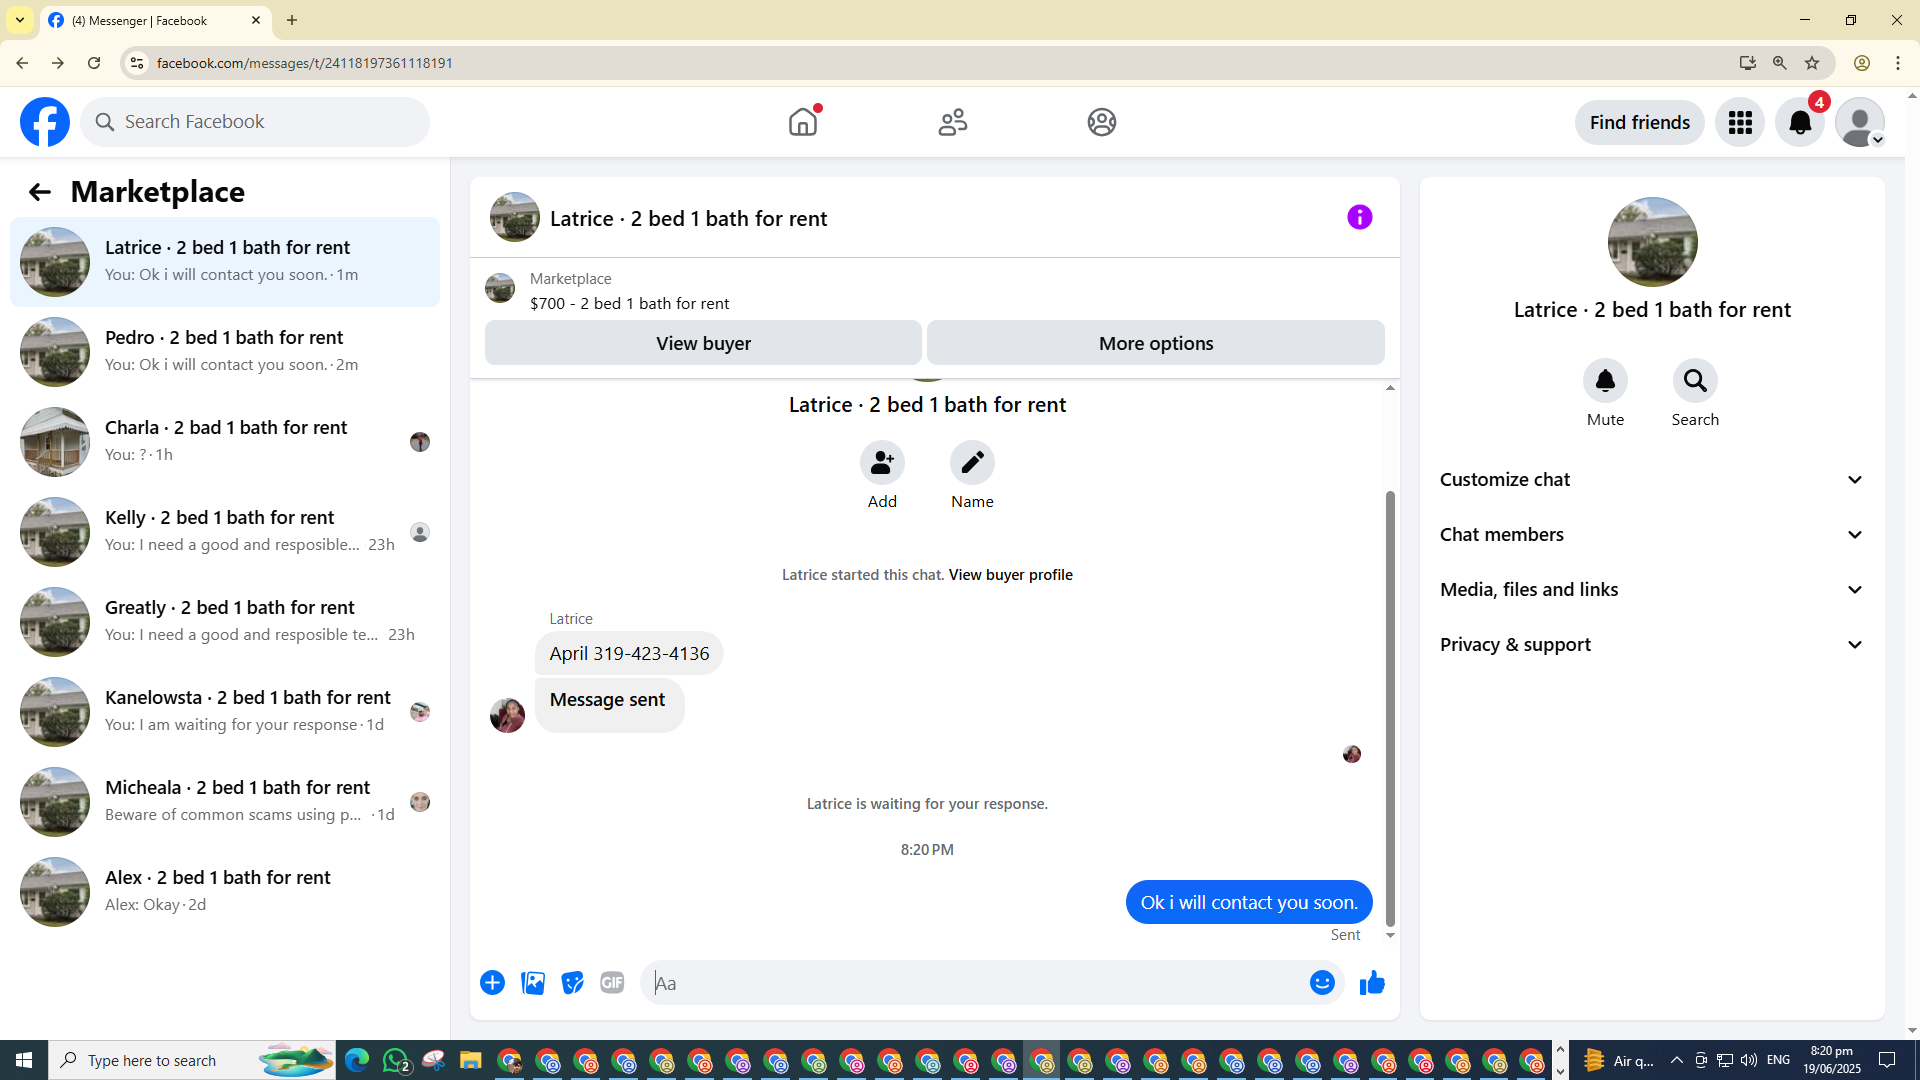Expand the Privacy & support section

point(1652,645)
